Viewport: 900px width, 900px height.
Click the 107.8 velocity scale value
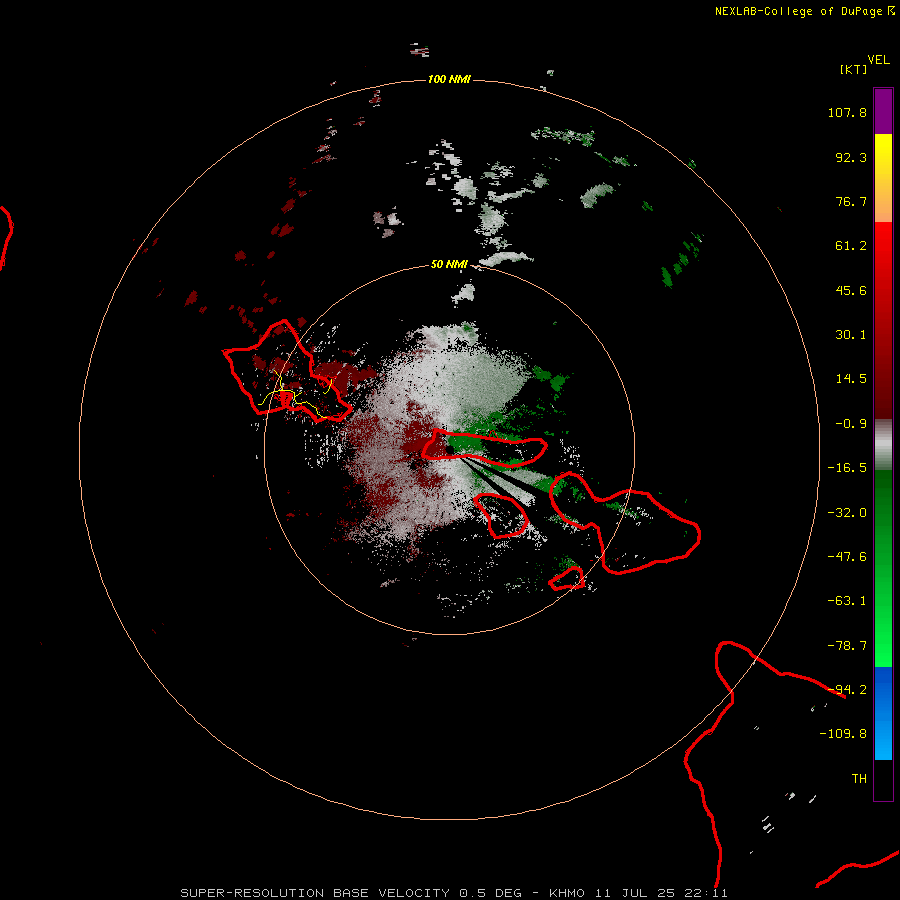coord(847,112)
